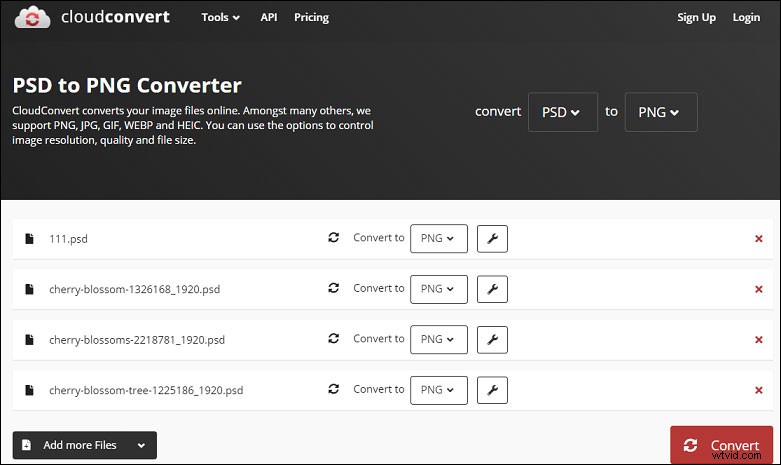This screenshot has height=465, width=781.
Task: Click the cloudconvert brand name text
Action: [x=116, y=17]
